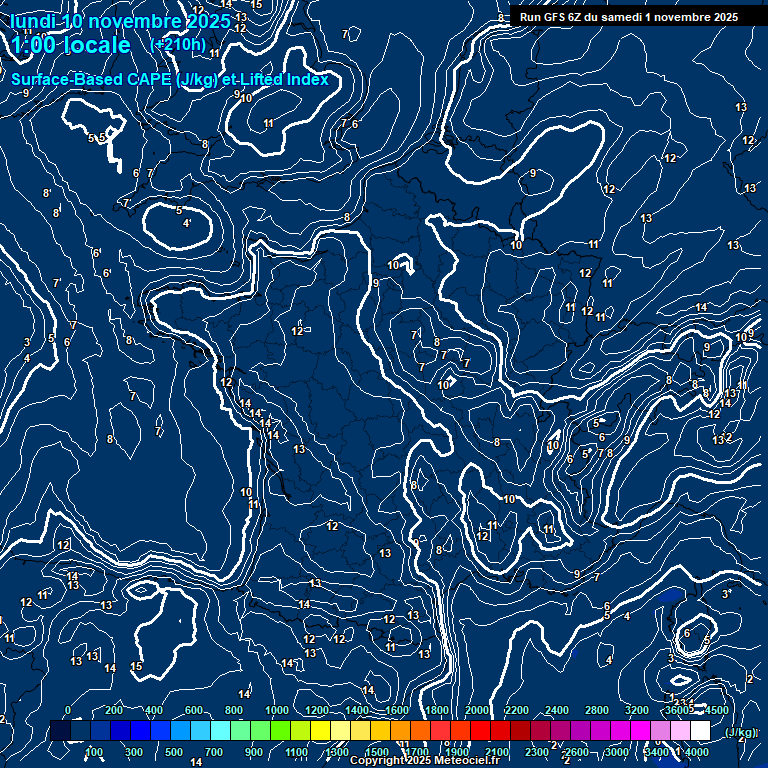Click legend label '600'
768x768 pixels.
(x=194, y=710)
